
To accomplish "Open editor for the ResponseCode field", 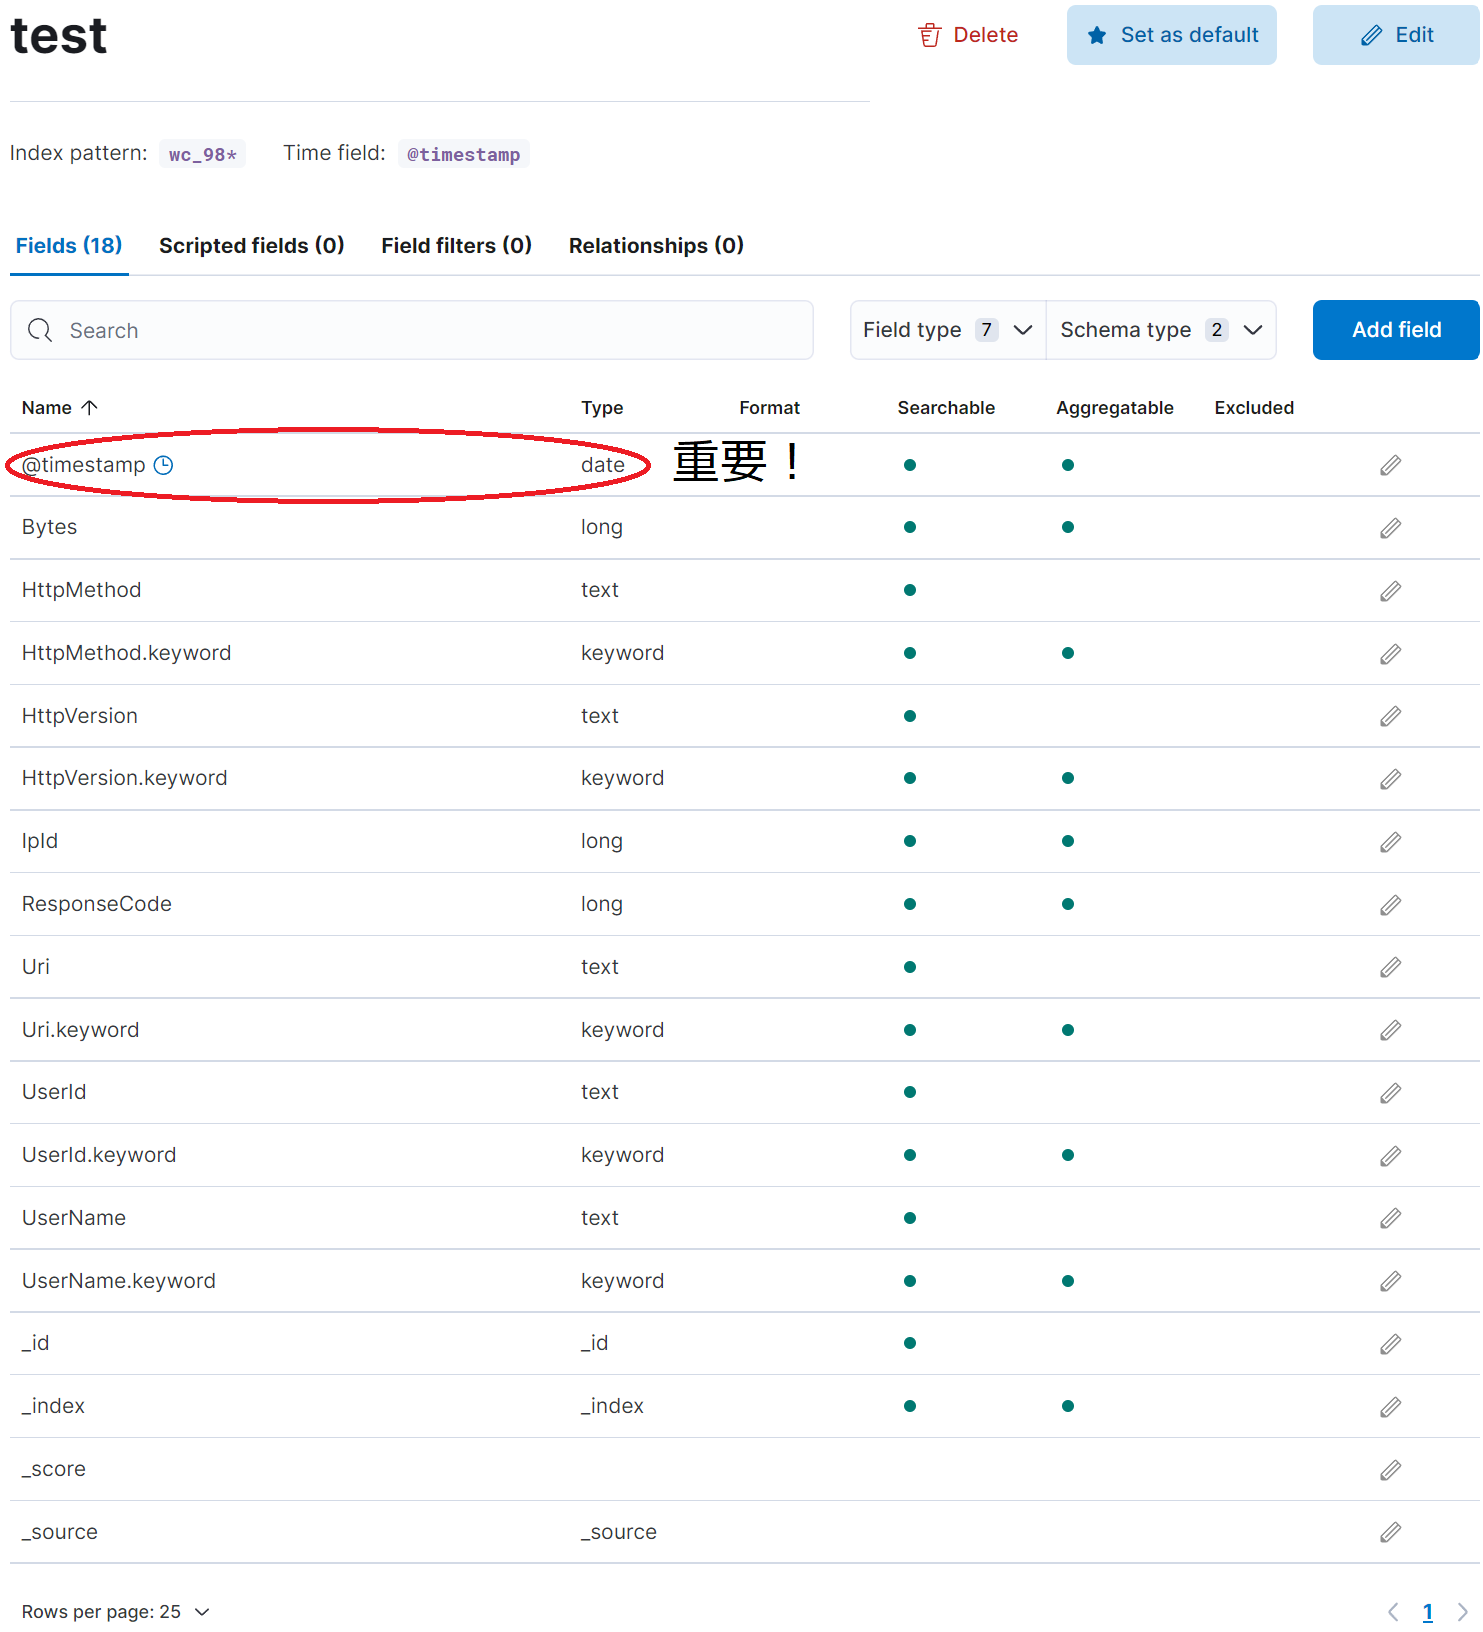I will coord(1390,905).
